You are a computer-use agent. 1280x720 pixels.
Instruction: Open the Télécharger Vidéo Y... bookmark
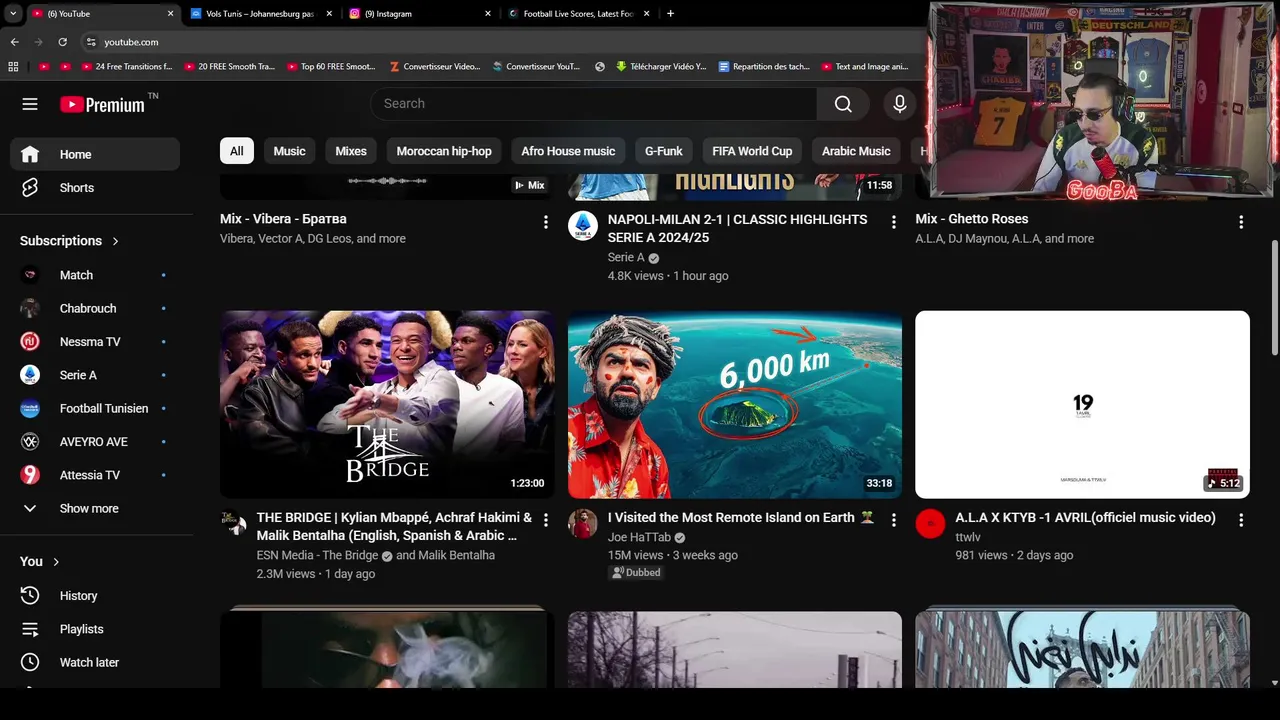coord(661,67)
